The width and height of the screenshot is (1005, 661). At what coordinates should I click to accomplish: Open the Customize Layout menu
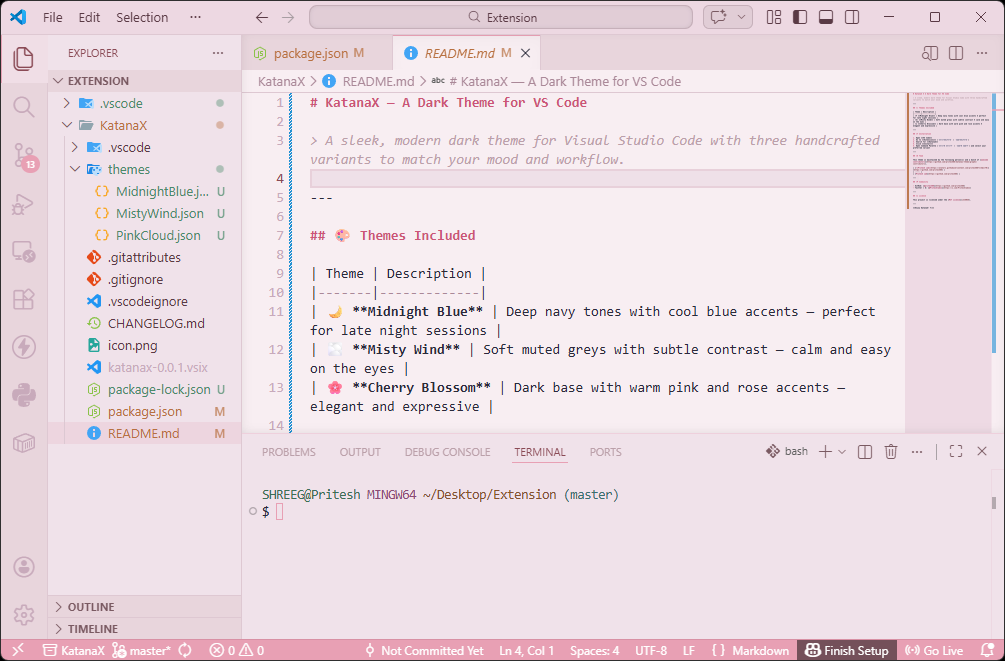point(774,17)
